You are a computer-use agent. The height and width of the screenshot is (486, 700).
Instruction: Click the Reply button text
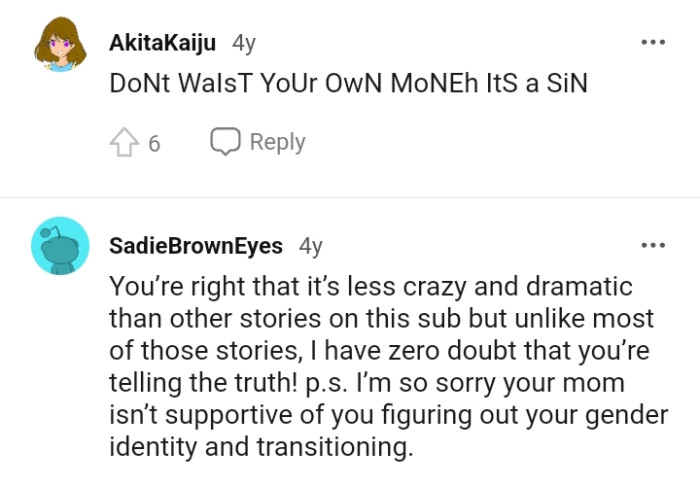pos(277,142)
